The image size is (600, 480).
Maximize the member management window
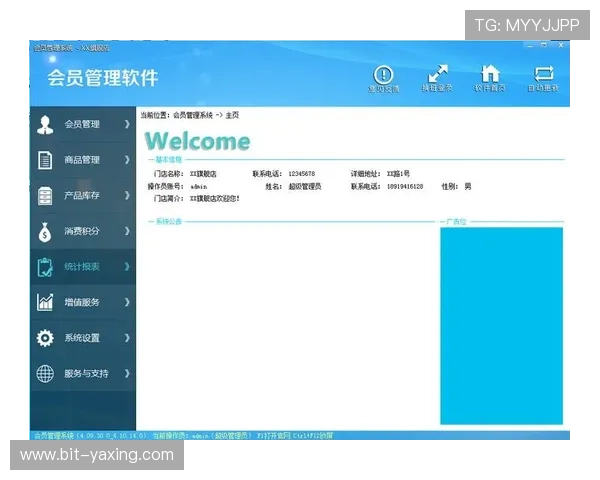[544, 45]
